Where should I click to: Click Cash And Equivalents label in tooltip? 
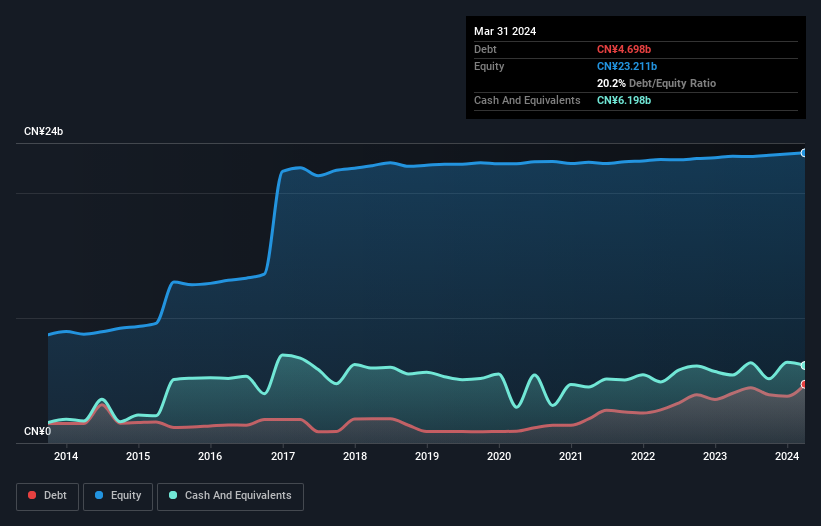pos(527,100)
